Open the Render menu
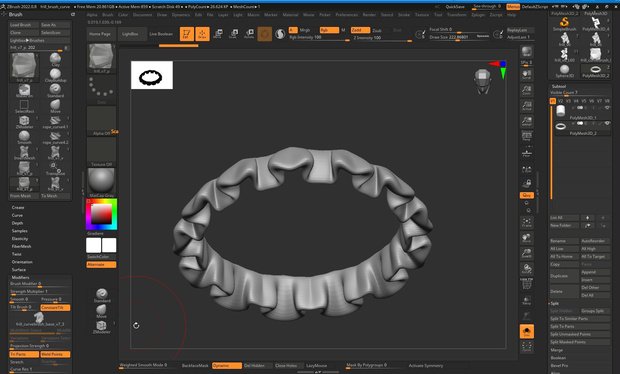The image size is (620, 374). click(369, 15)
